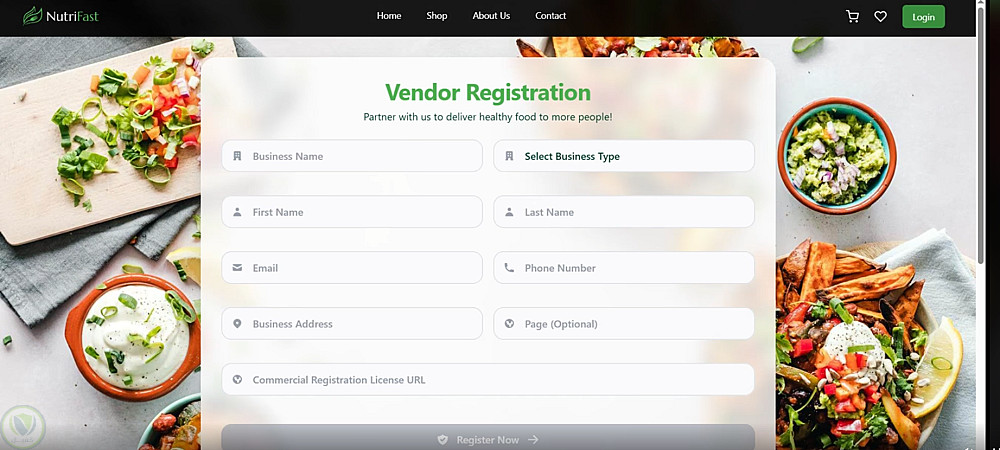The image size is (1000, 450).
Task: Click the green Login button
Action: (x=923, y=17)
